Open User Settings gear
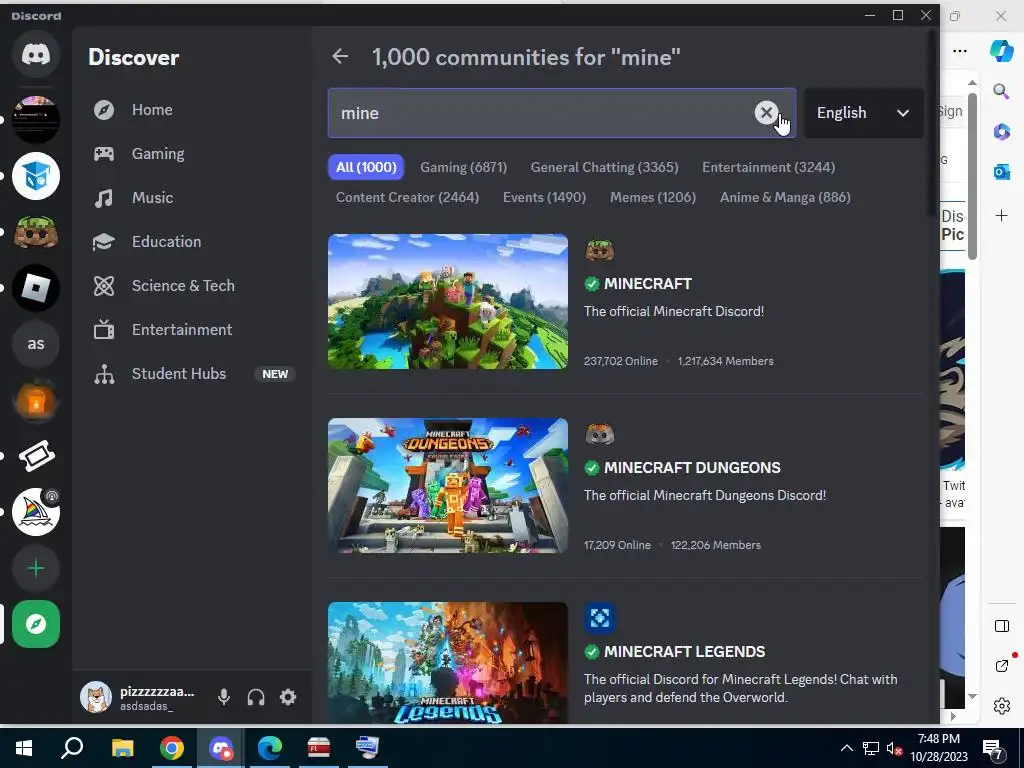Image resolution: width=1024 pixels, height=768 pixels. point(288,697)
